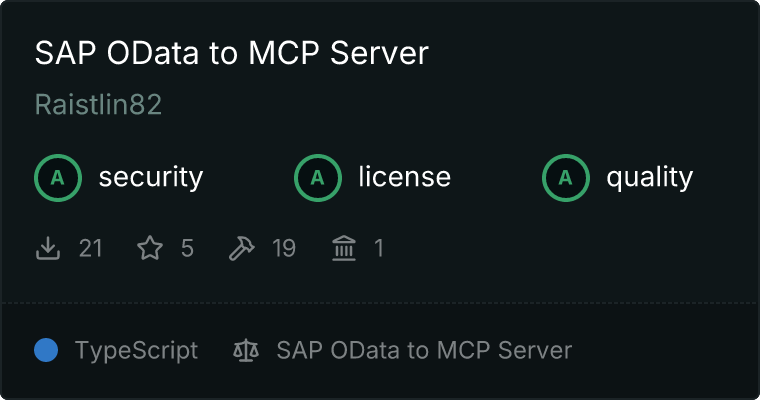
Task: Click the quality grade A badge
Action: click(566, 178)
